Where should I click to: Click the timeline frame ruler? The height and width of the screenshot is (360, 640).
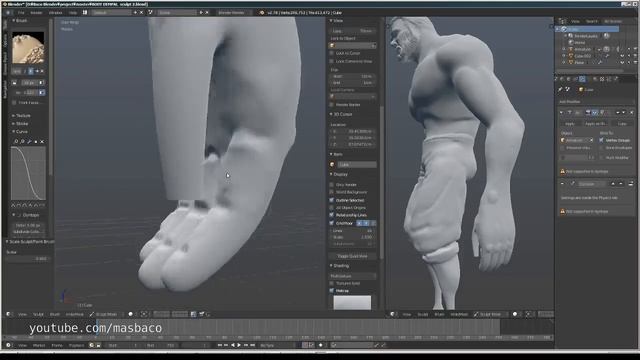[x=278, y=338]
